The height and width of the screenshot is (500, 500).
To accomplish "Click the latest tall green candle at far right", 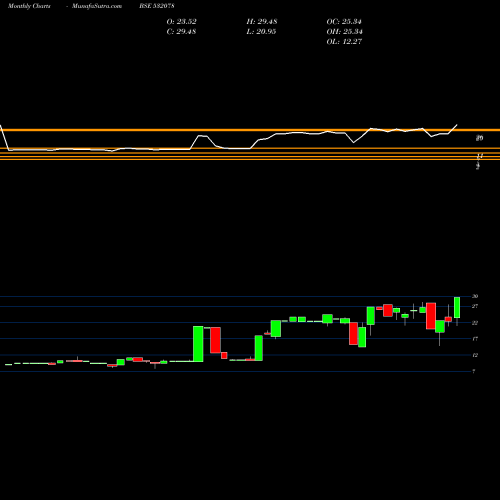I will 457,308.
